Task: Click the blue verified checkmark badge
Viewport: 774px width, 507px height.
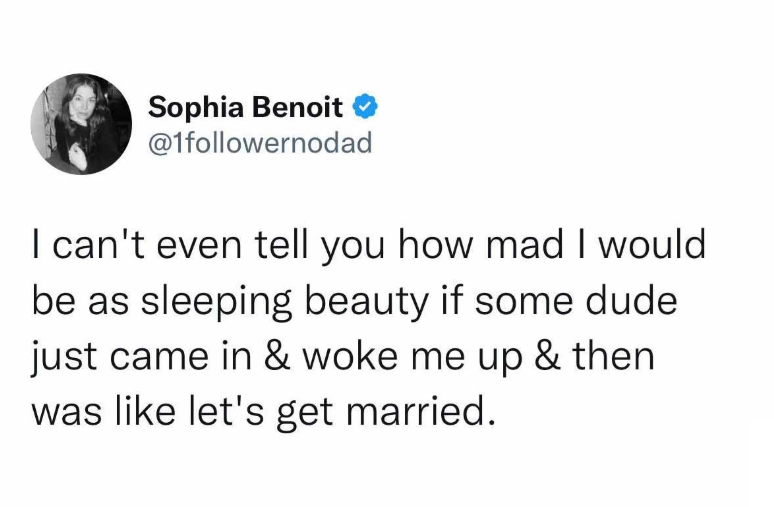Action: (367, 106)
